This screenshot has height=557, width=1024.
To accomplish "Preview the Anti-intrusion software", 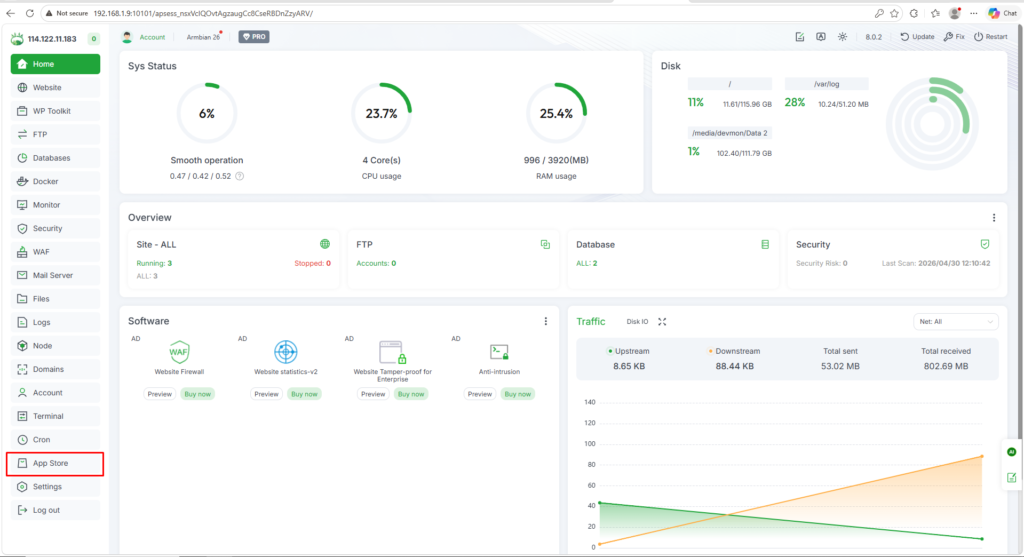I will click(480, 394).
